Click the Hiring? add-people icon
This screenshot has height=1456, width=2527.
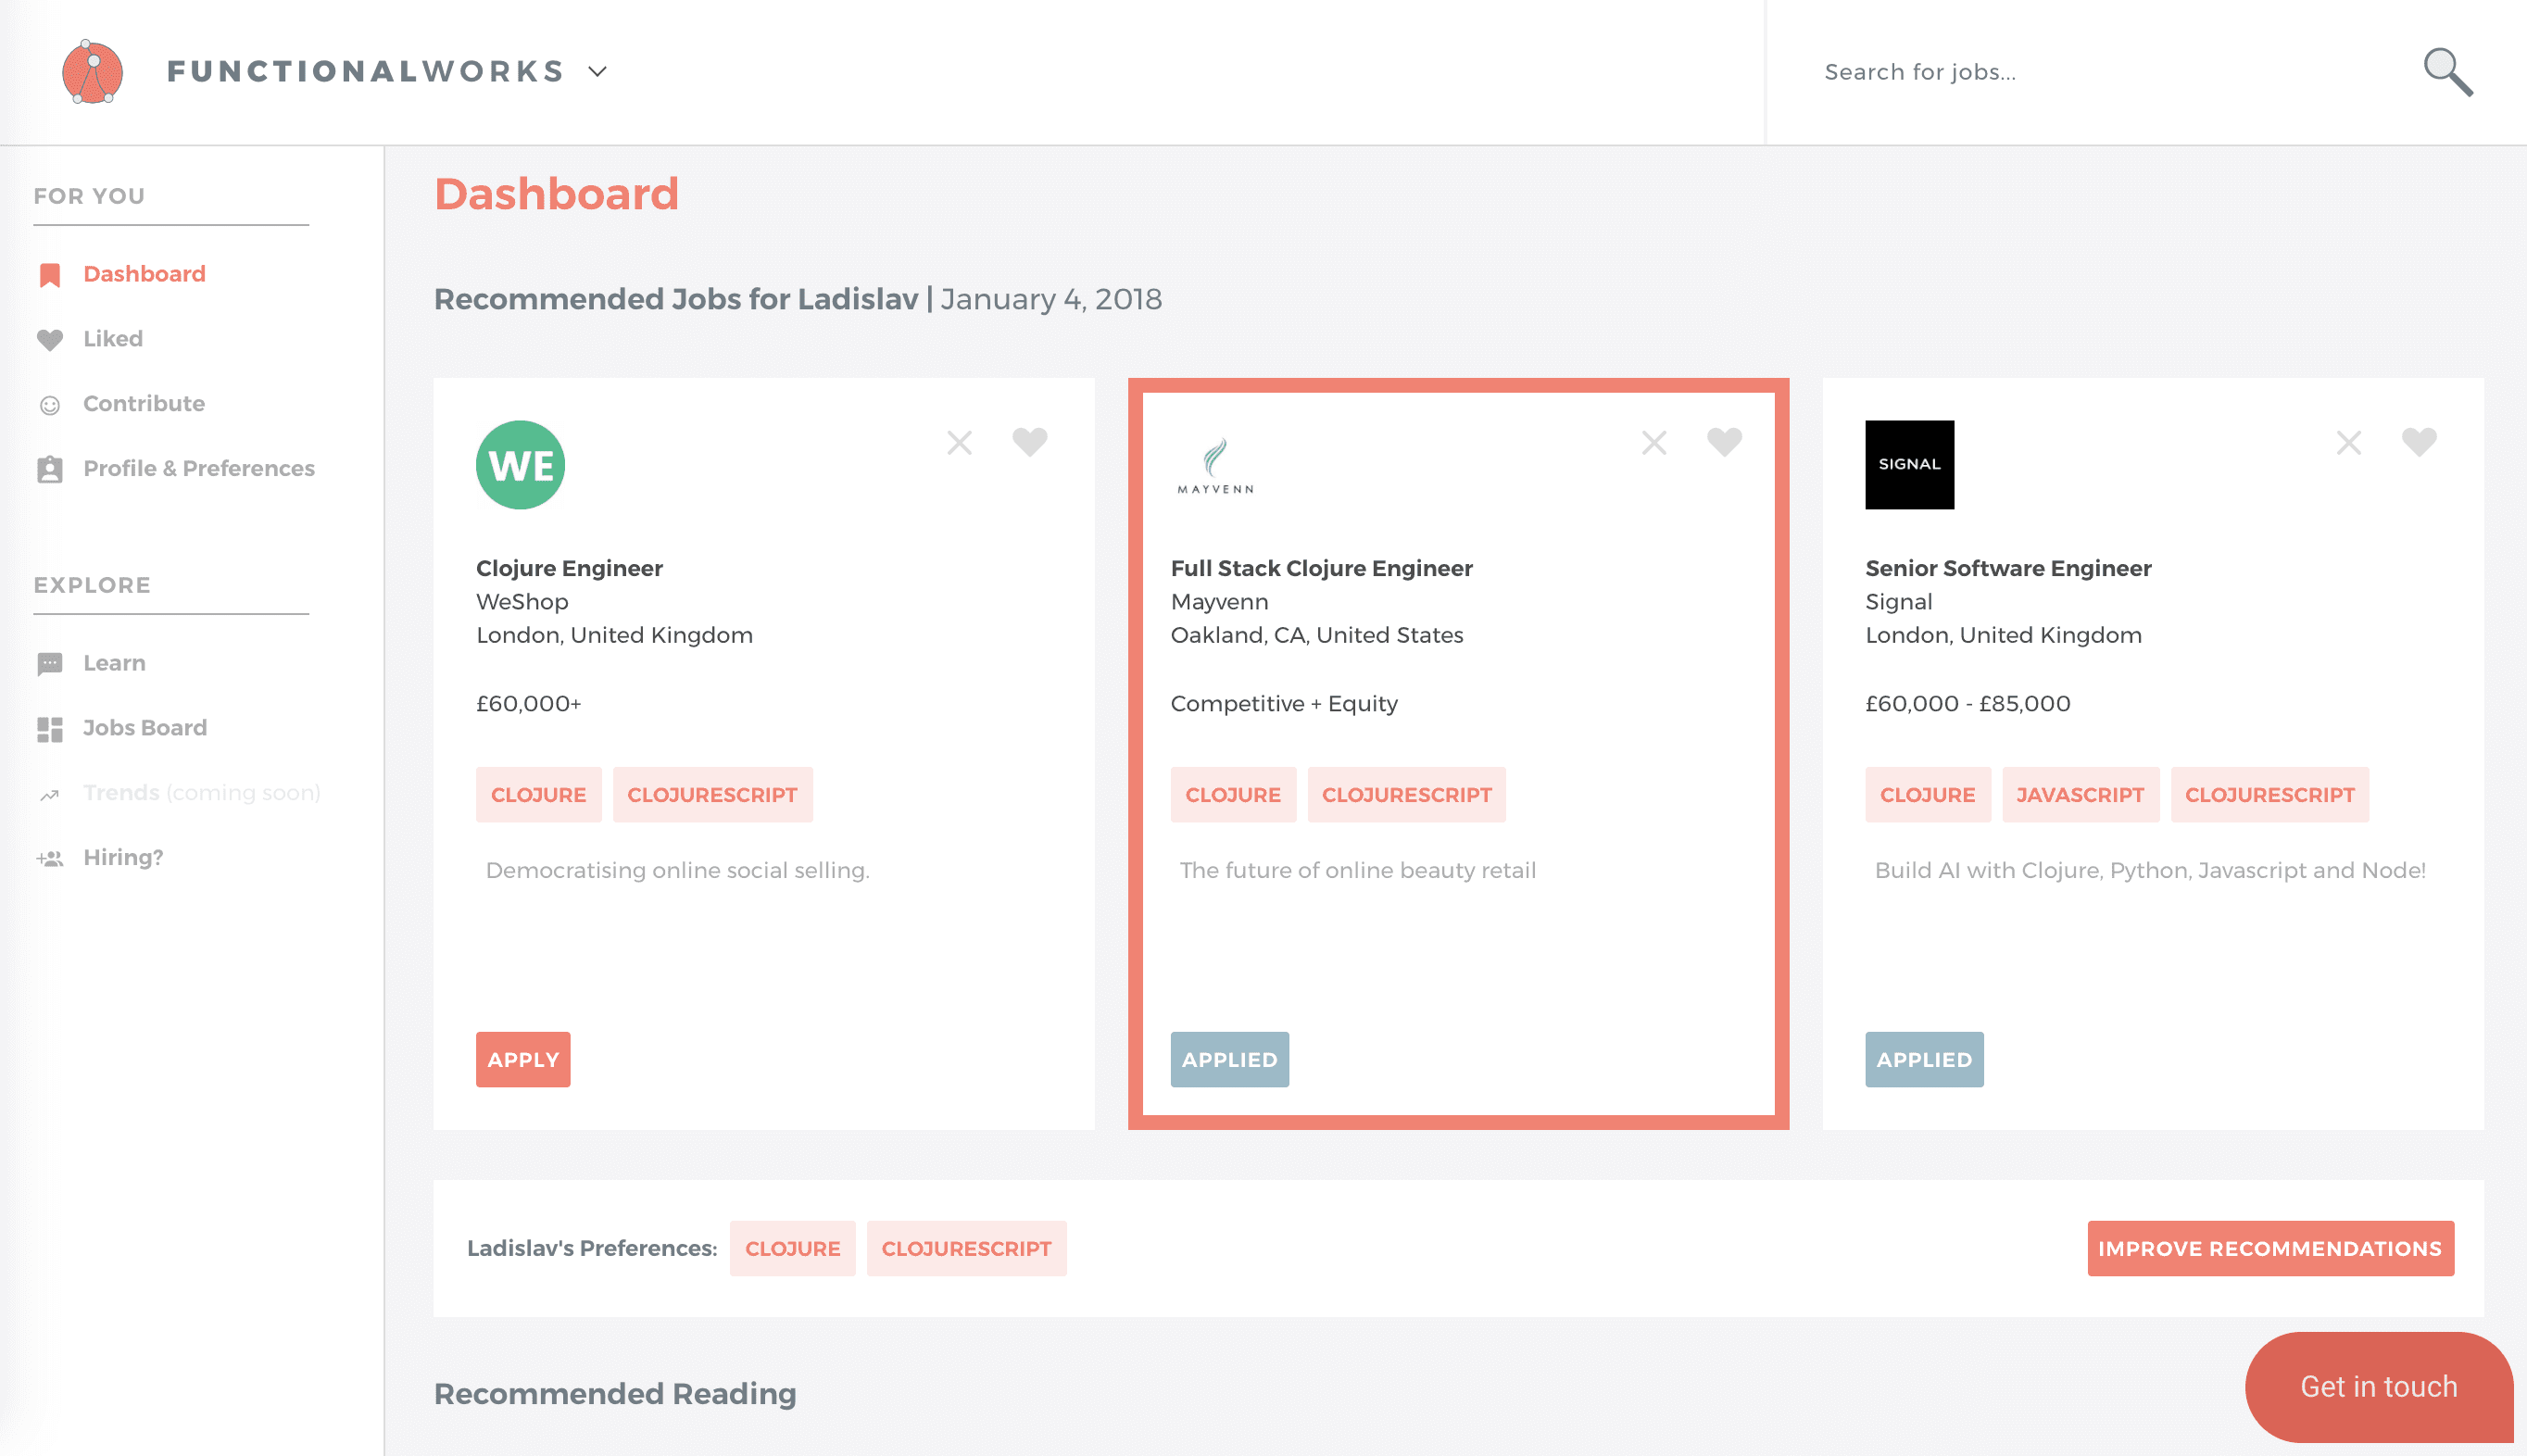(50, 859)
